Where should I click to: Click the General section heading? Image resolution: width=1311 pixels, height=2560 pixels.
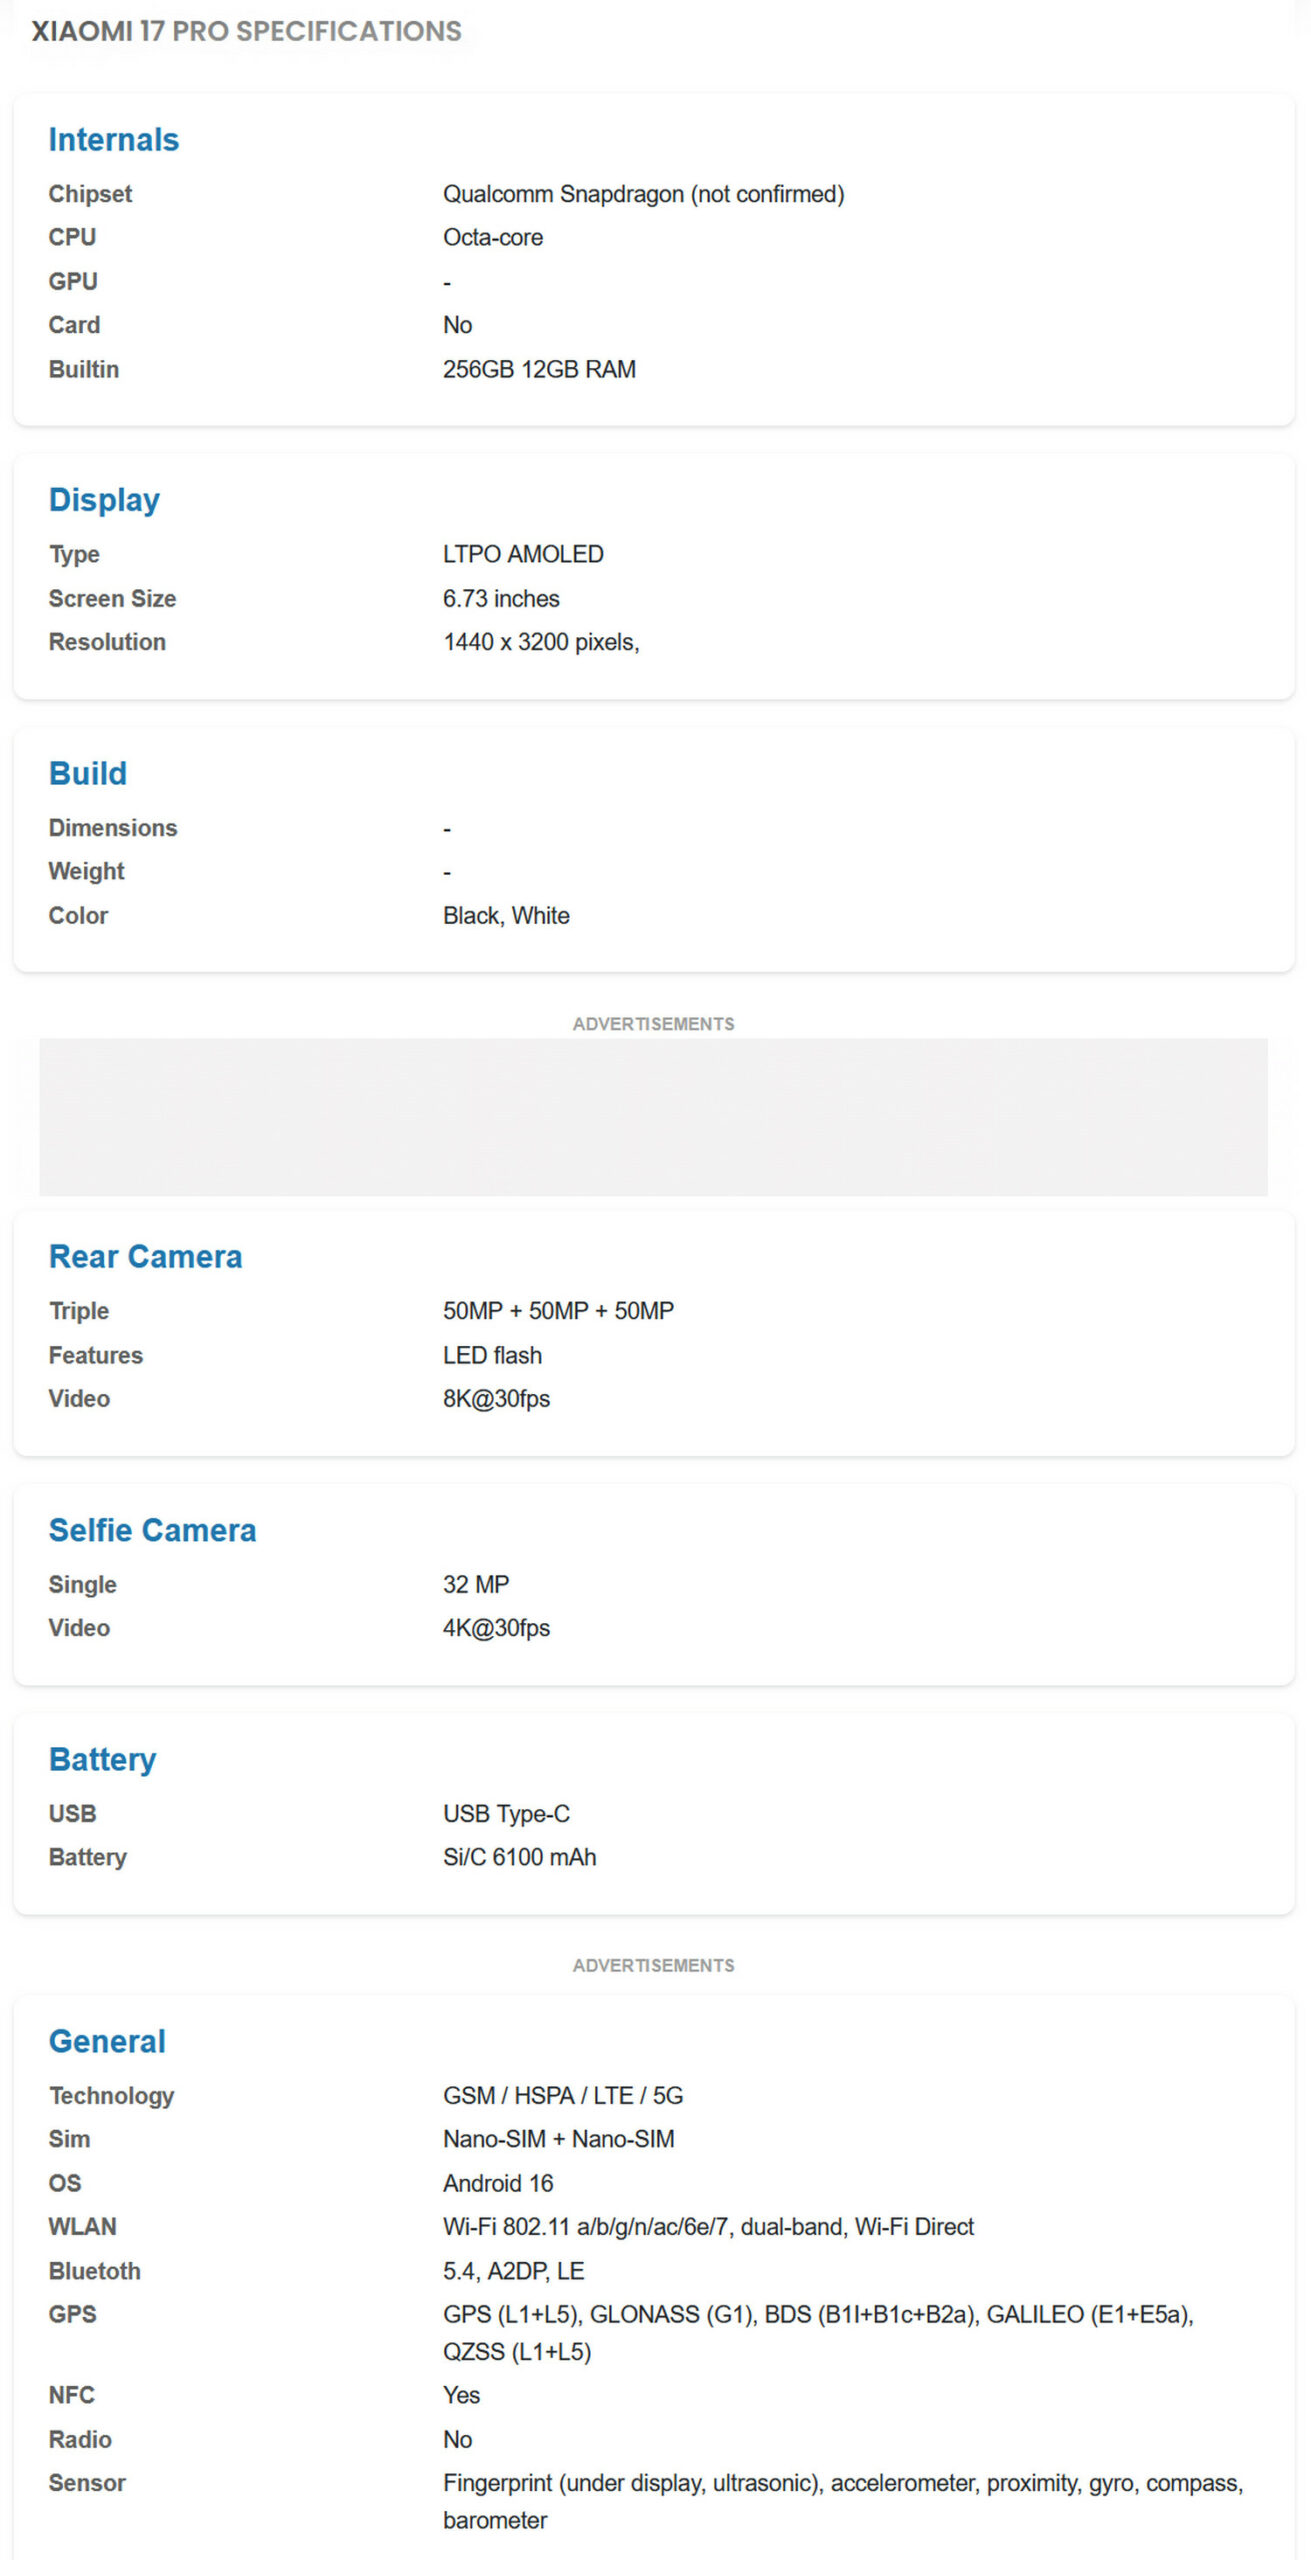(107, 2041)
